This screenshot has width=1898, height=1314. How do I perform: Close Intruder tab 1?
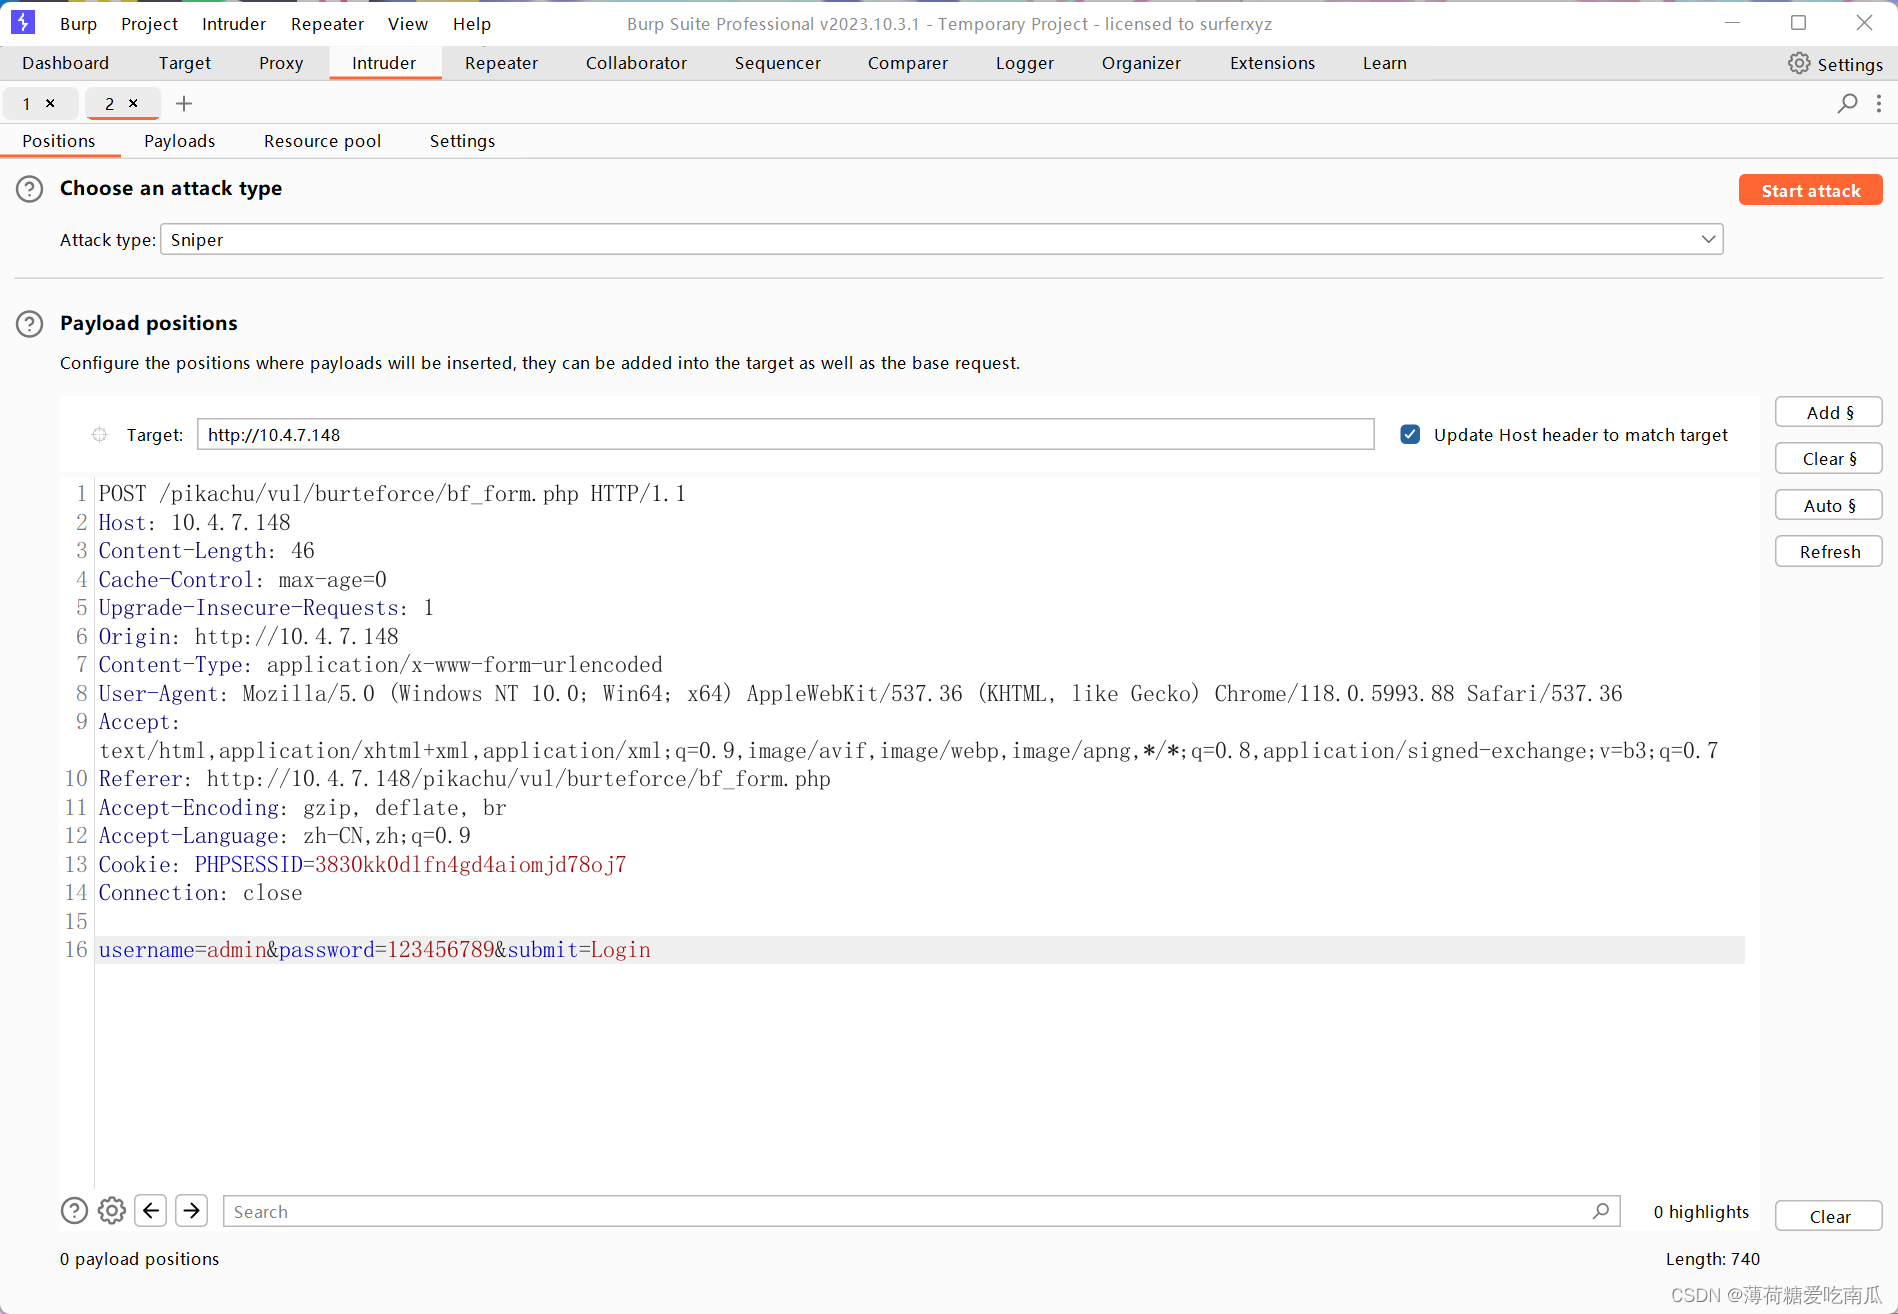point(50,103)
